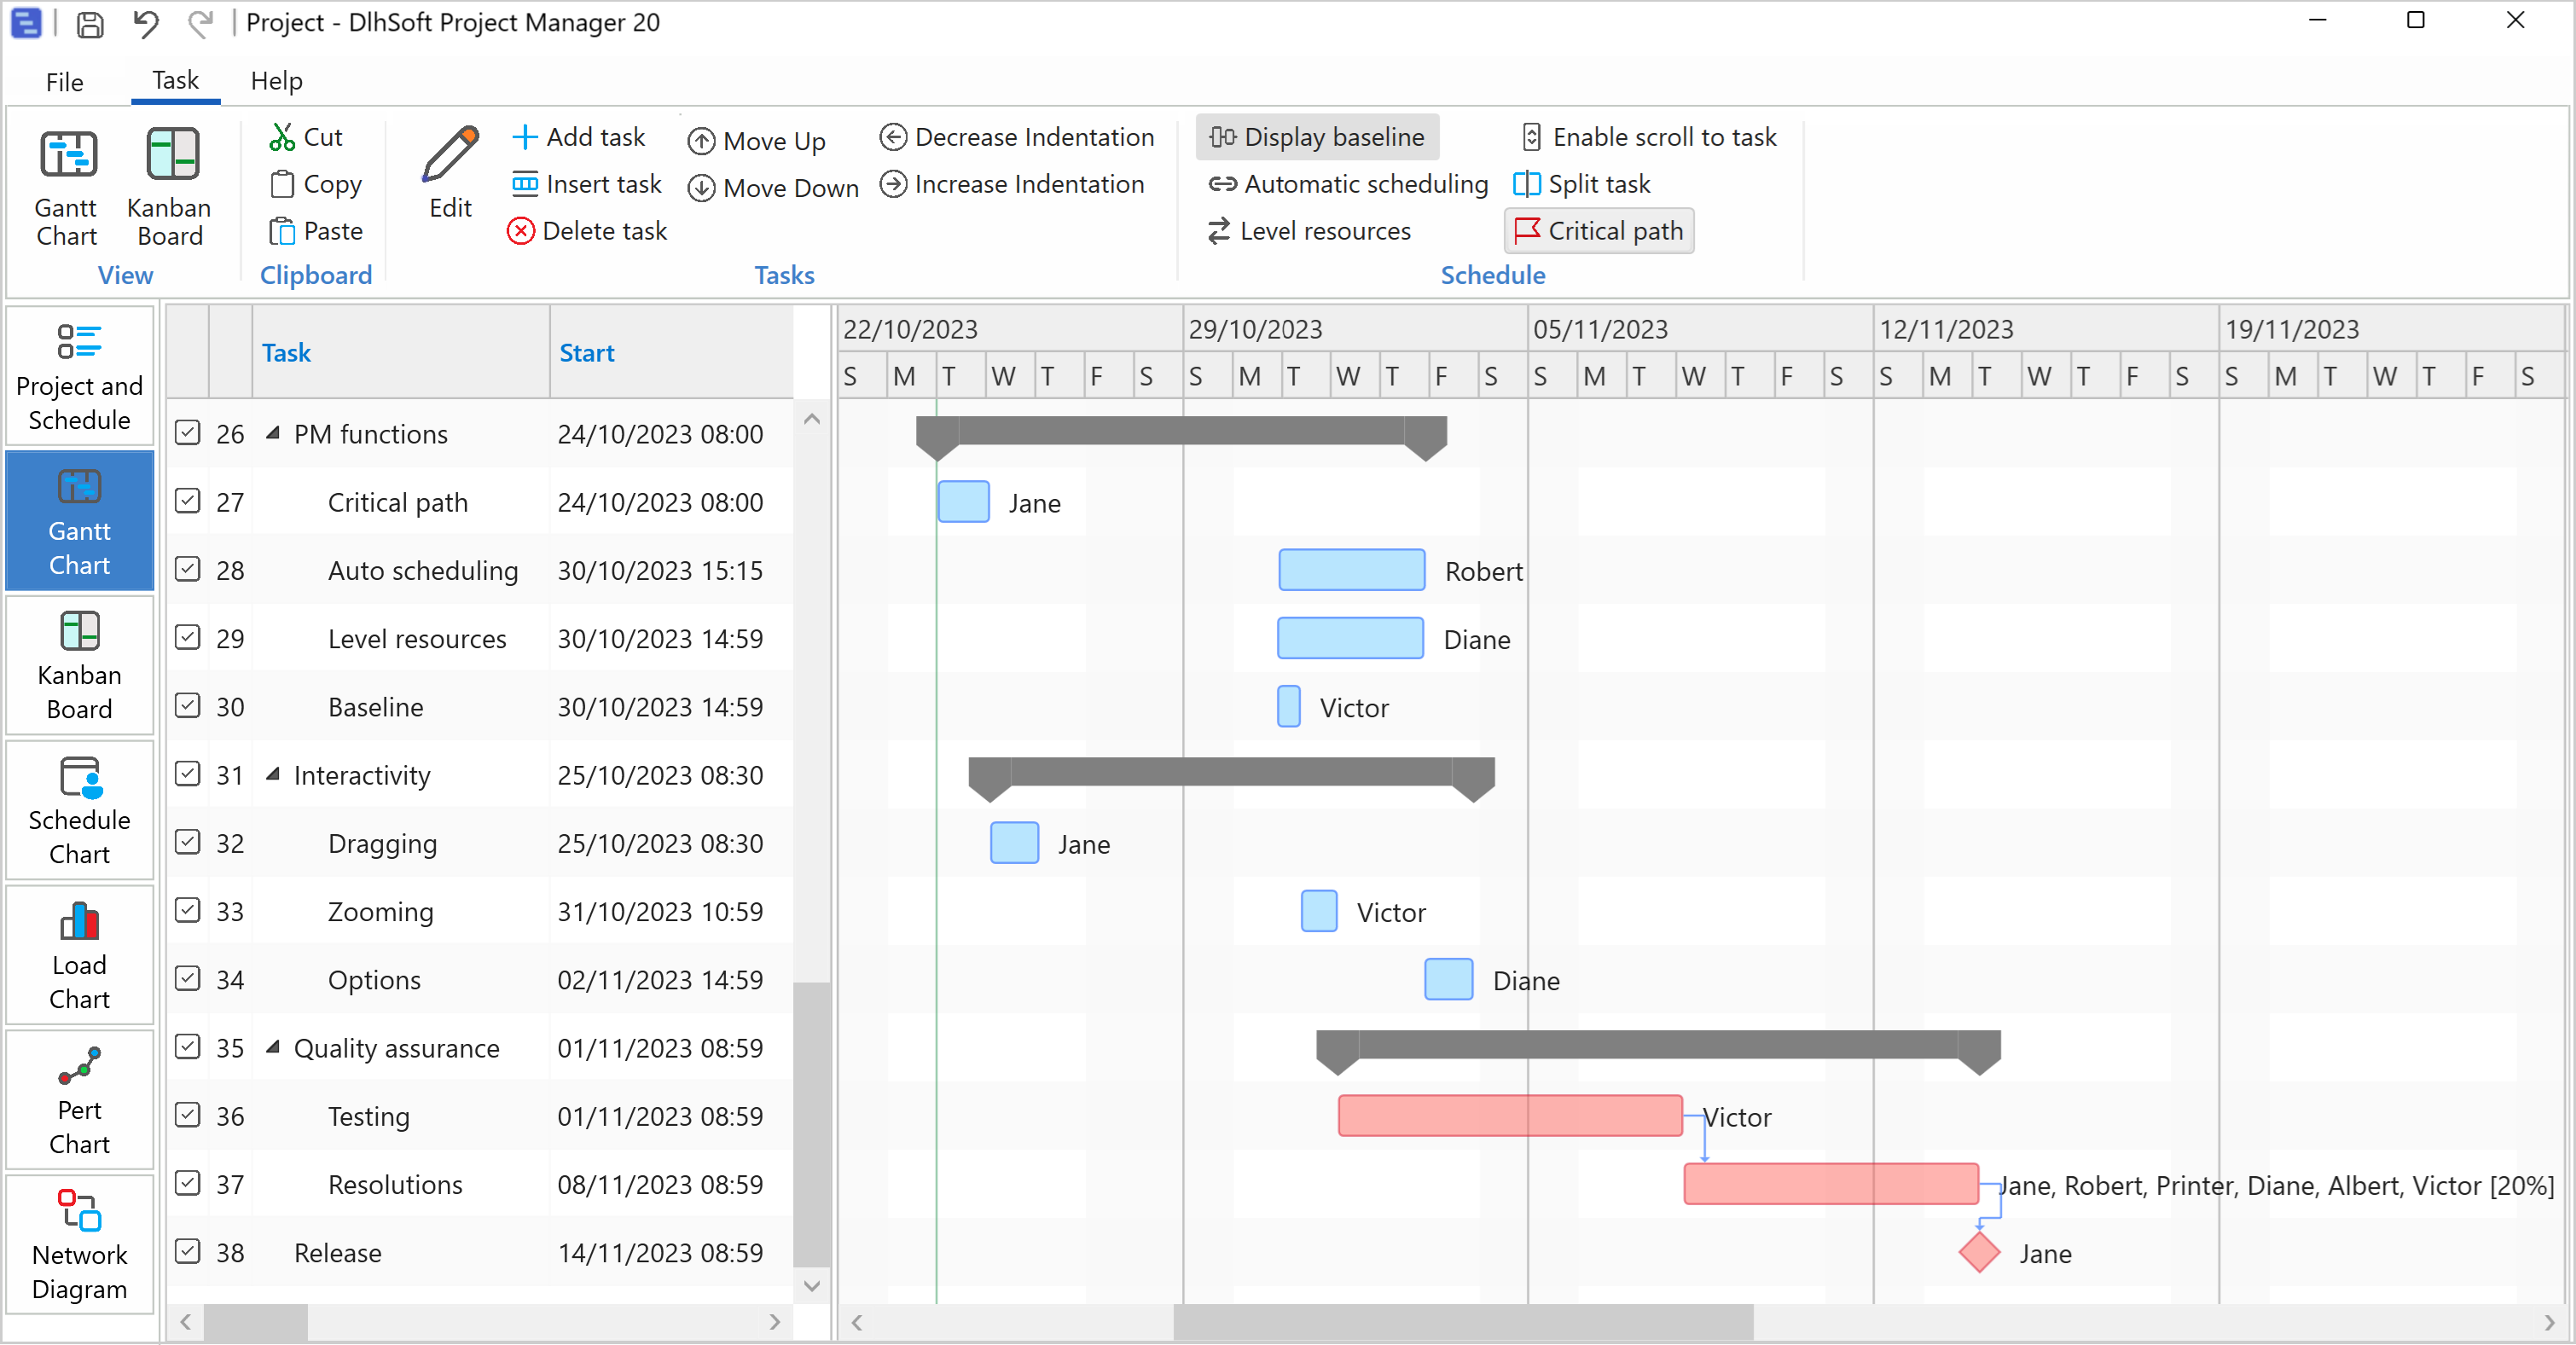Screen dimensions: 2576x1345
Task: Open the Load Chart panel
Action: pyautogui.click(x=79, y=955)
